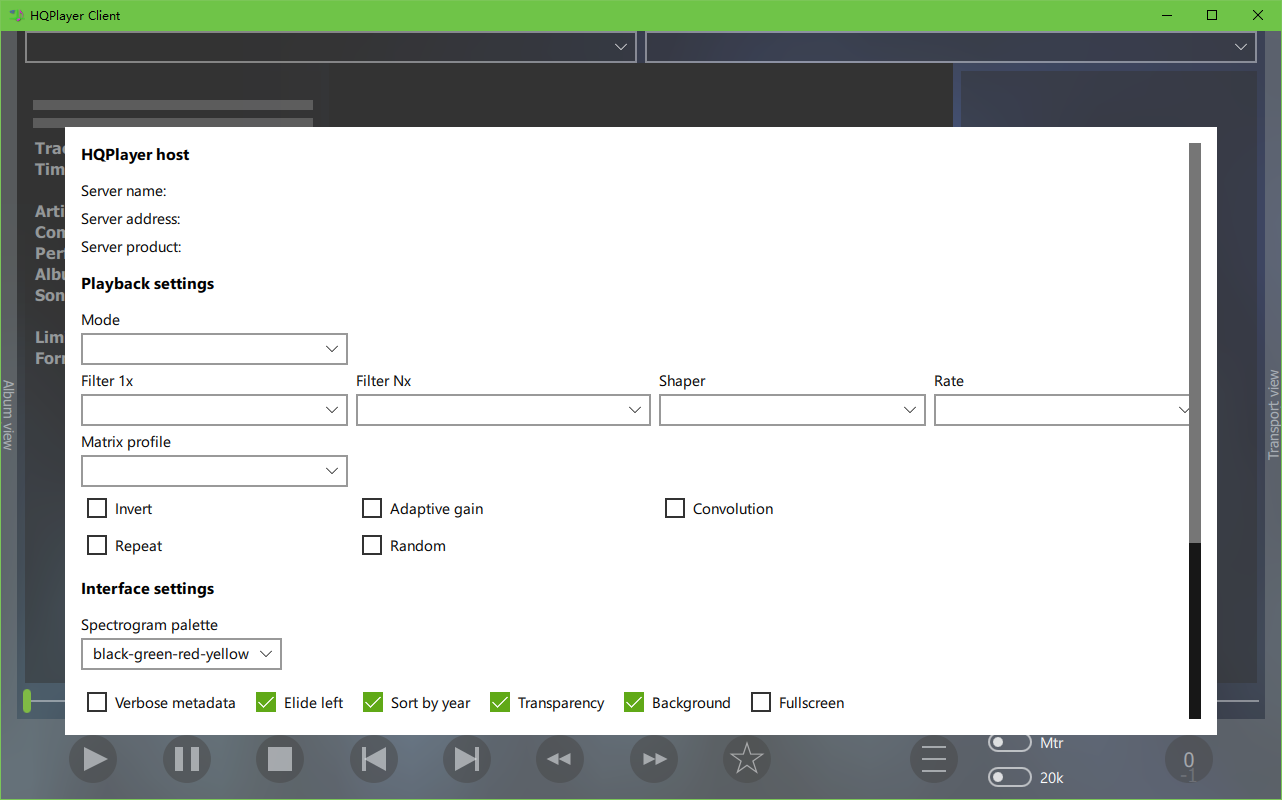Click the 'HQPlayer host' heading
The width and height of the screenshot is (1282, 800).
point(135,155)
